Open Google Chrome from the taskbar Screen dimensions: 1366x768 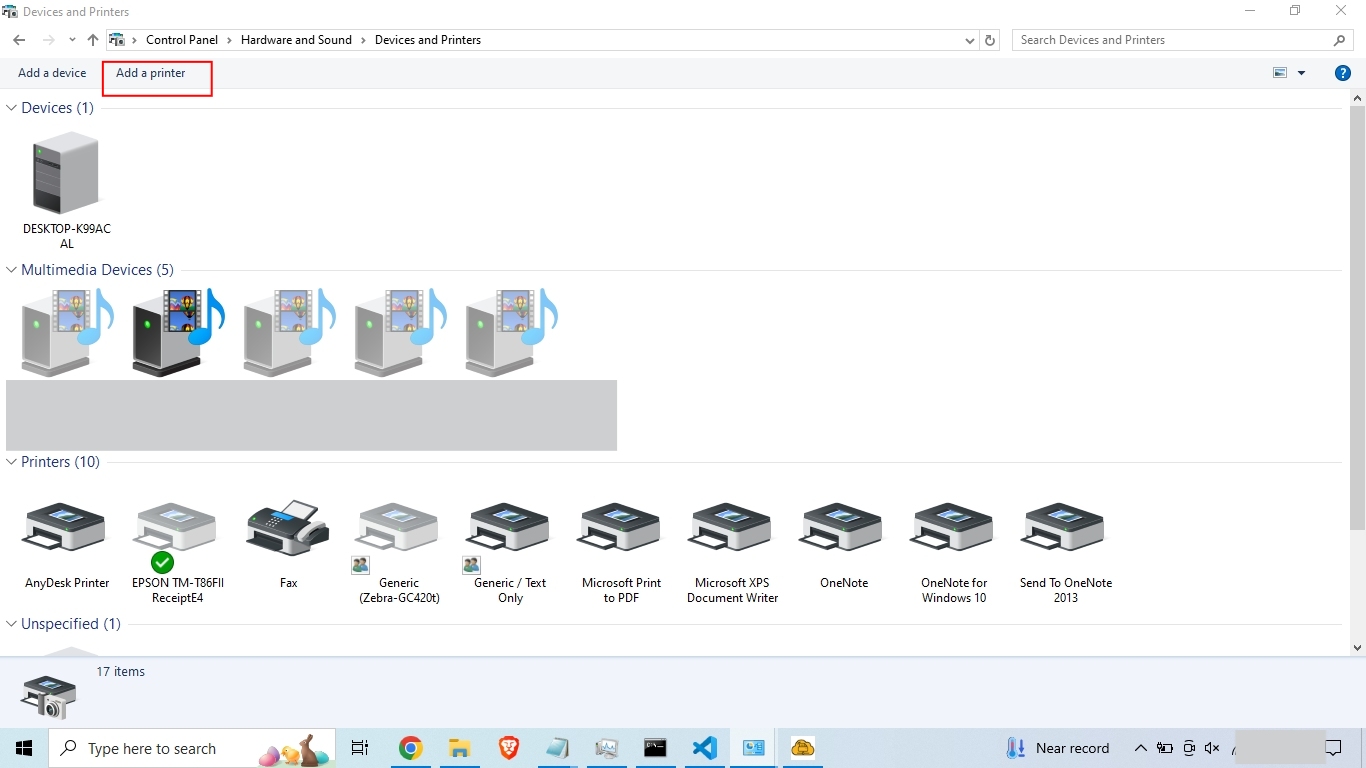(410, 748)
